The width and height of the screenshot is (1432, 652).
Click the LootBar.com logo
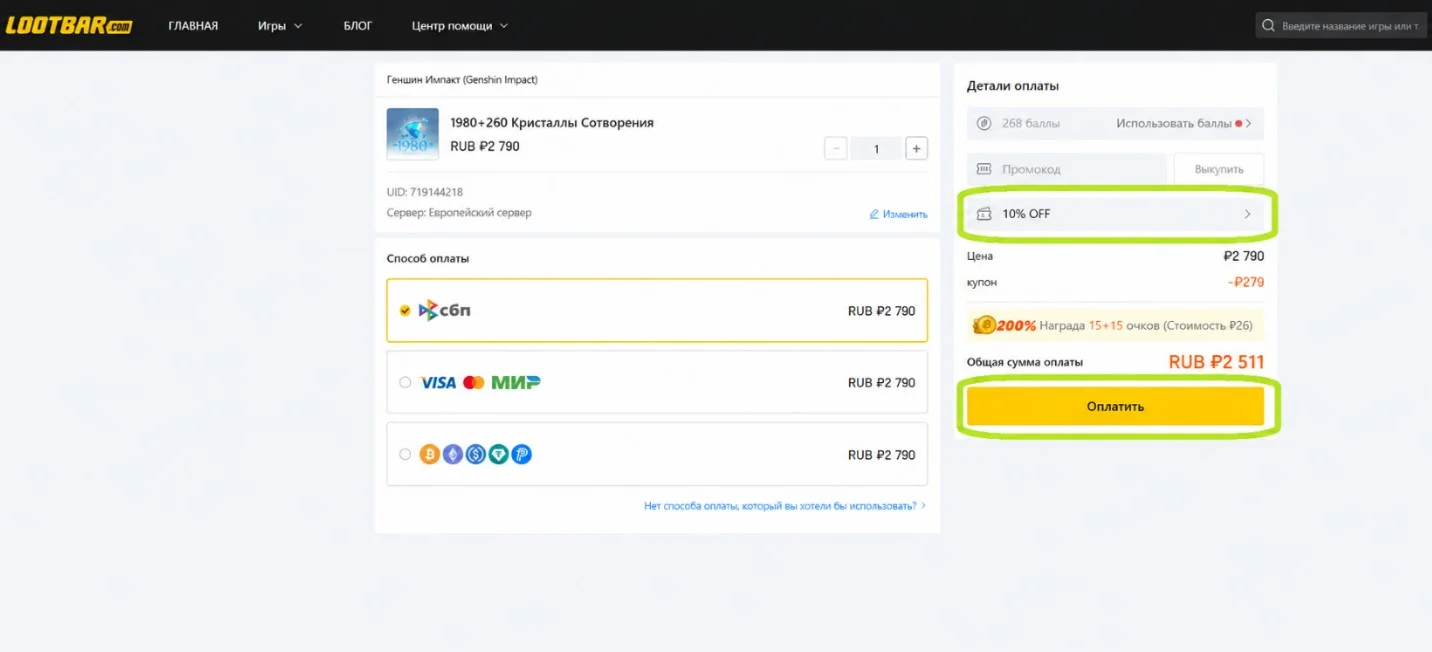click(x=69, y=26)
